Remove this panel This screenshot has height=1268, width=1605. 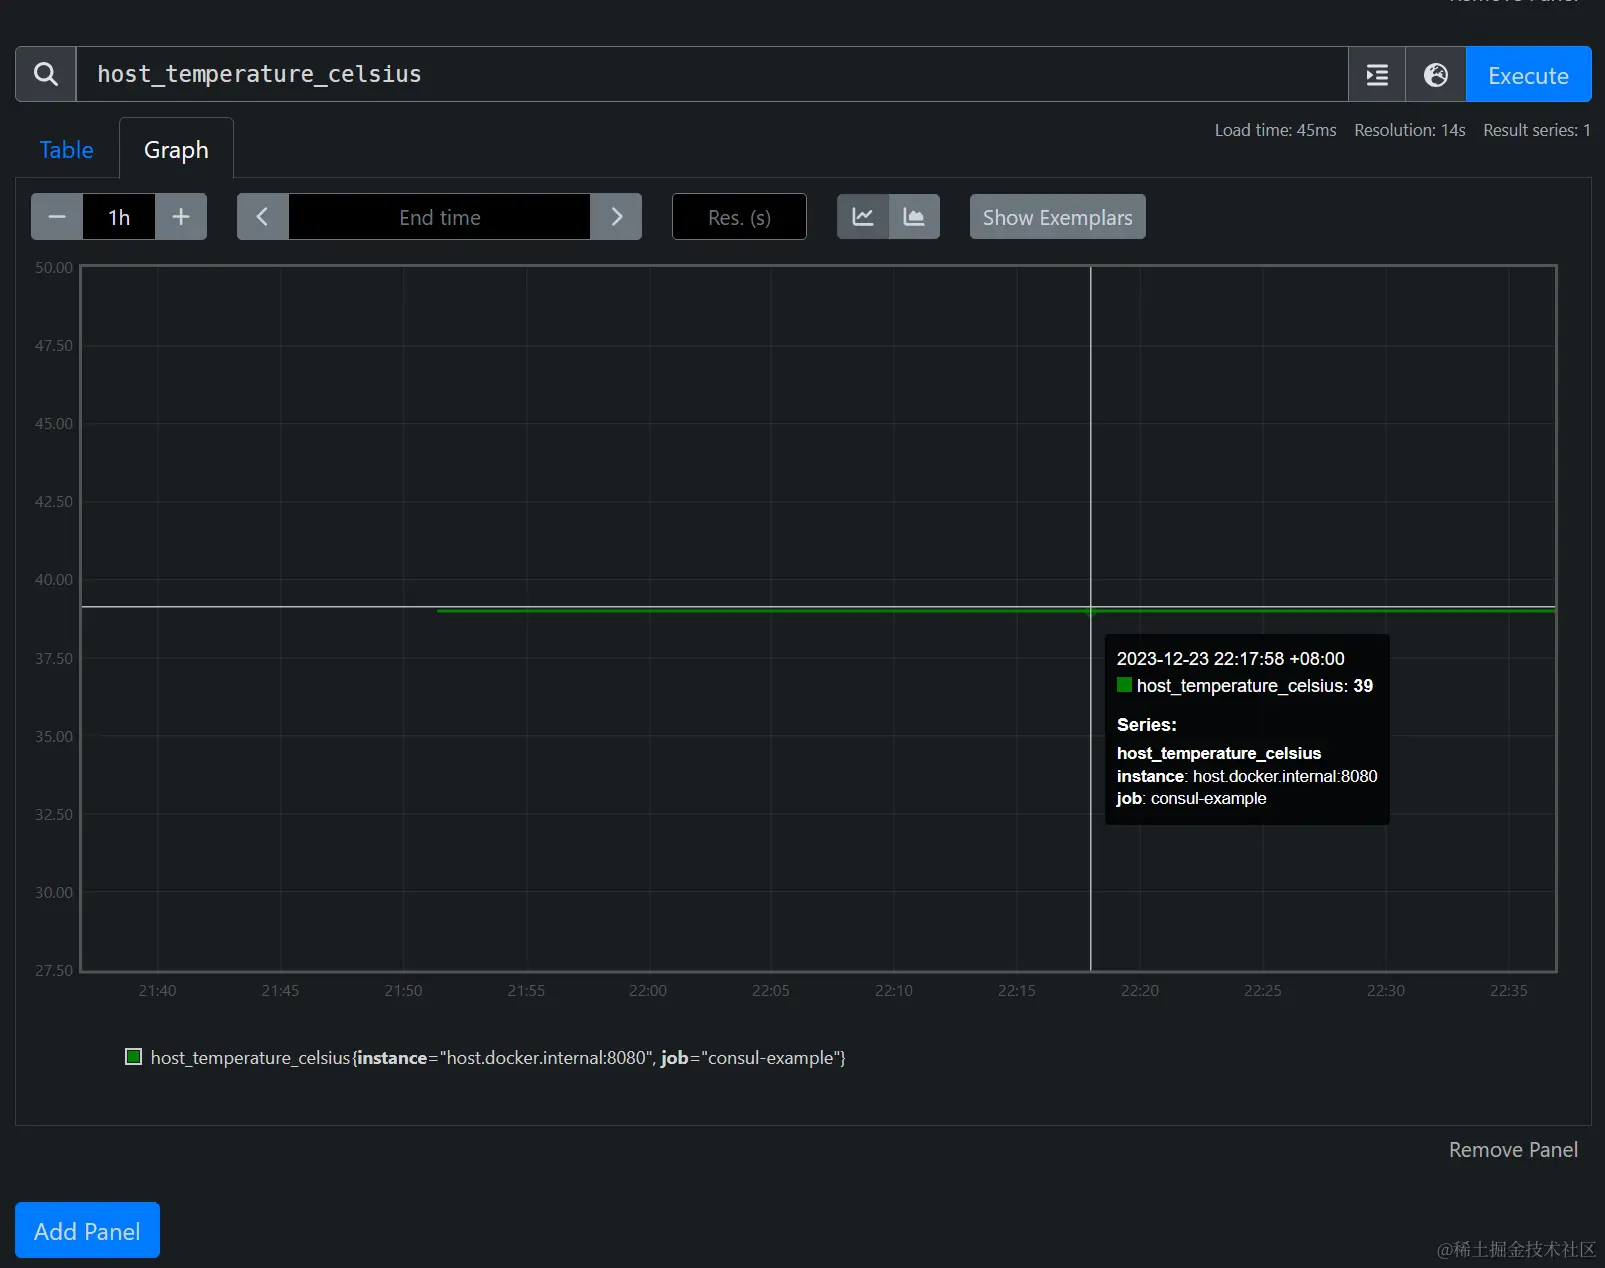[x=1513, y=1150]
